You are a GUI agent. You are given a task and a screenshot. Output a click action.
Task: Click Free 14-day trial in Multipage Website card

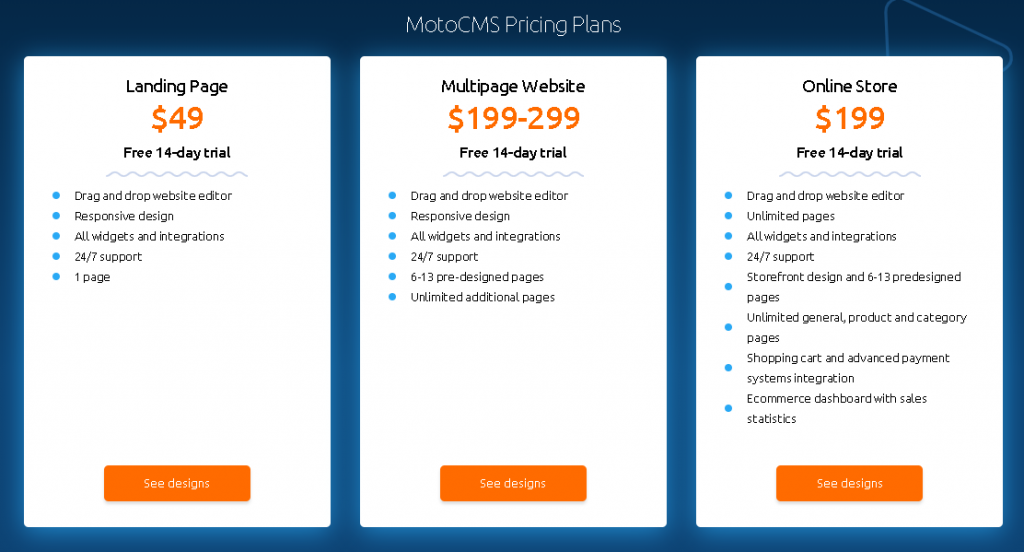(x=513, y=153)
